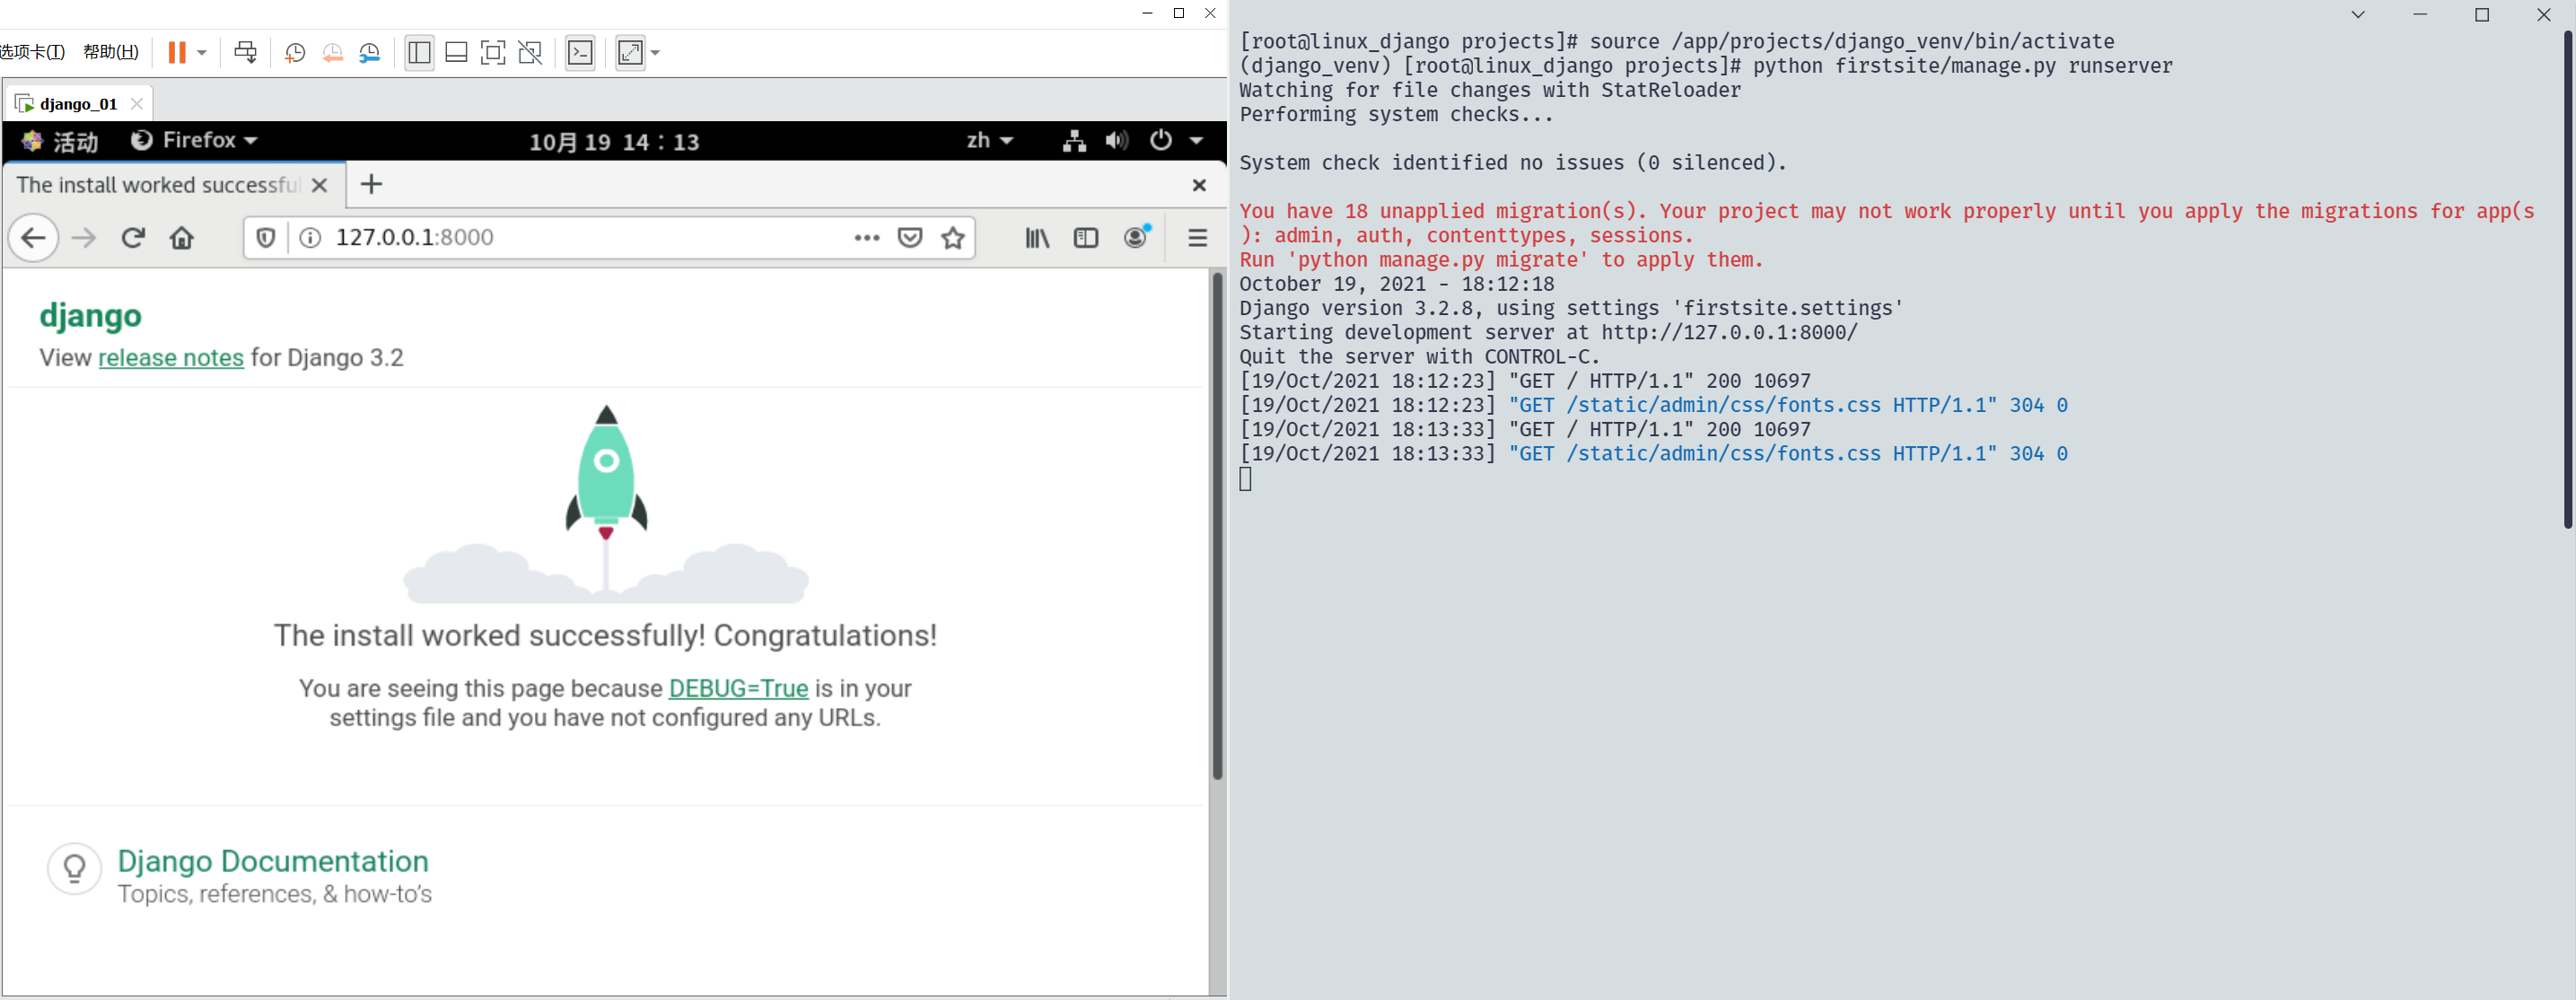Click the 'Run python manage.py migrate' warning line

(1501, 260)
